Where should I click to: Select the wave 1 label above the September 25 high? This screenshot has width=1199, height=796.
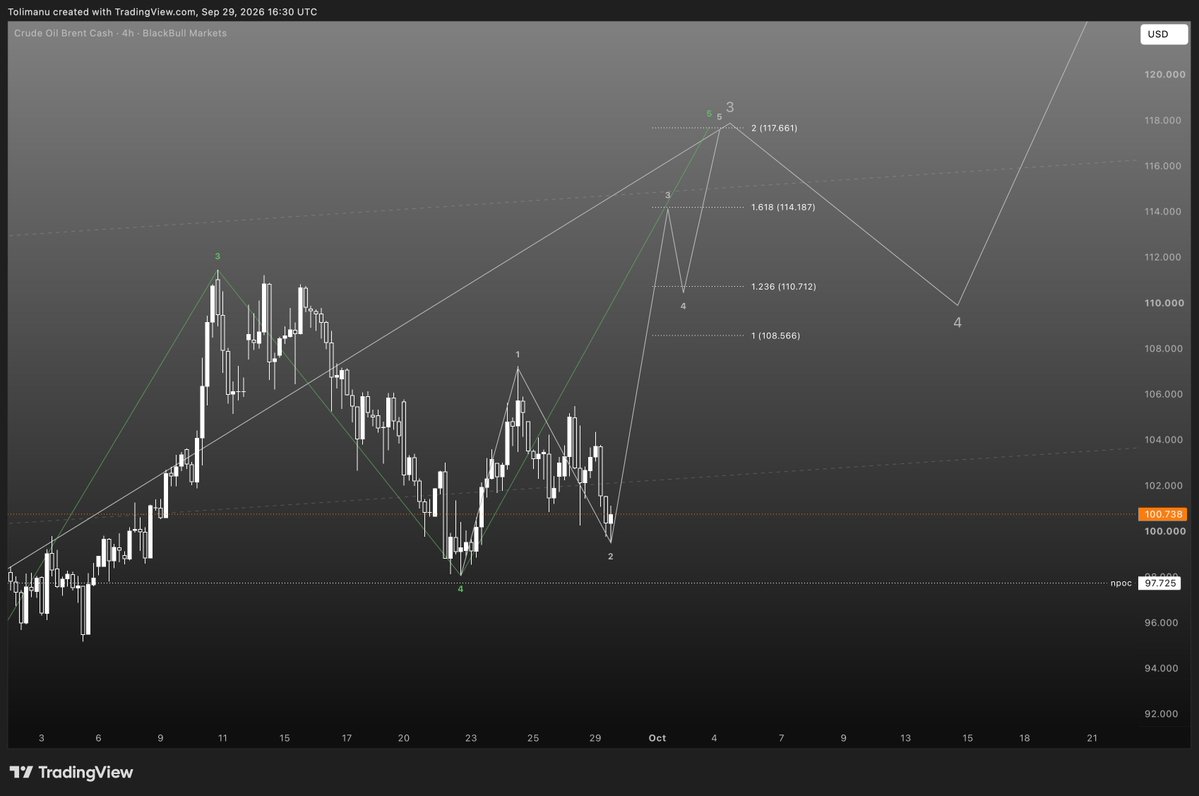tap(518, 355)
